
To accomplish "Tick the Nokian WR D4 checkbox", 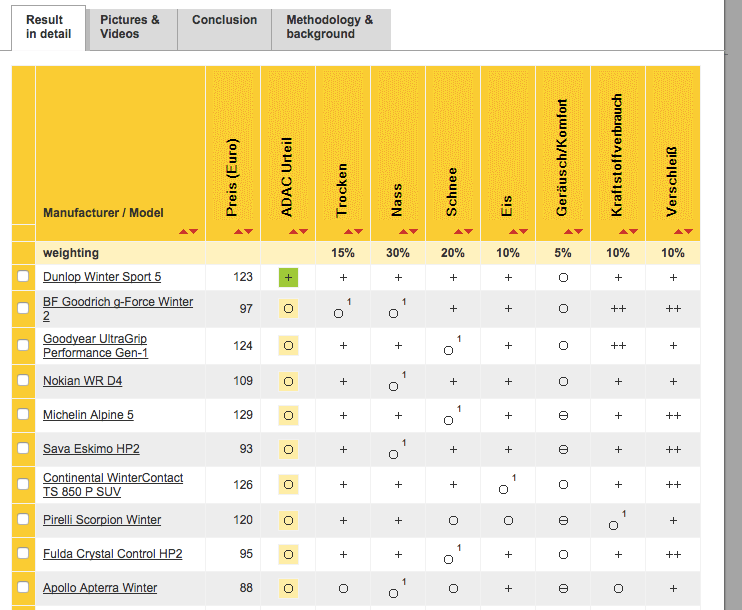I will tap(23, 380).
